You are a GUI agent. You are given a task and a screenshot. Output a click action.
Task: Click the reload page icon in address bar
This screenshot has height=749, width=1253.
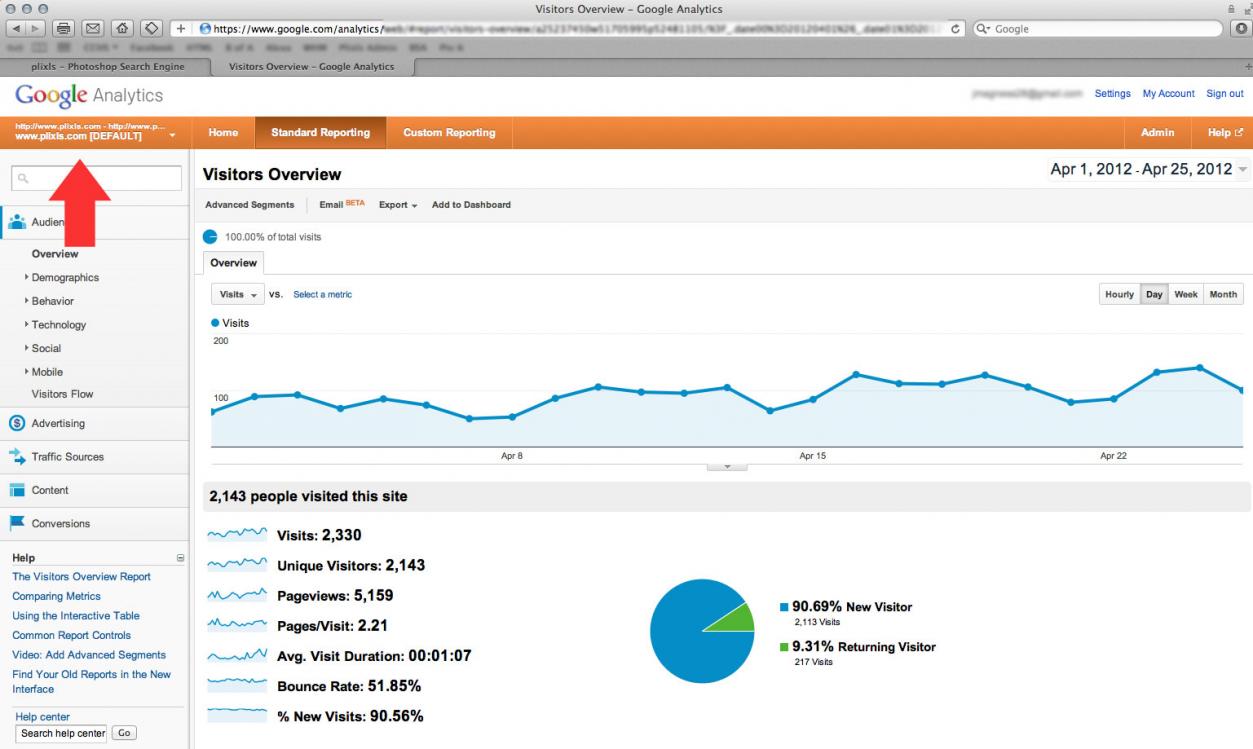coord(957,29)
